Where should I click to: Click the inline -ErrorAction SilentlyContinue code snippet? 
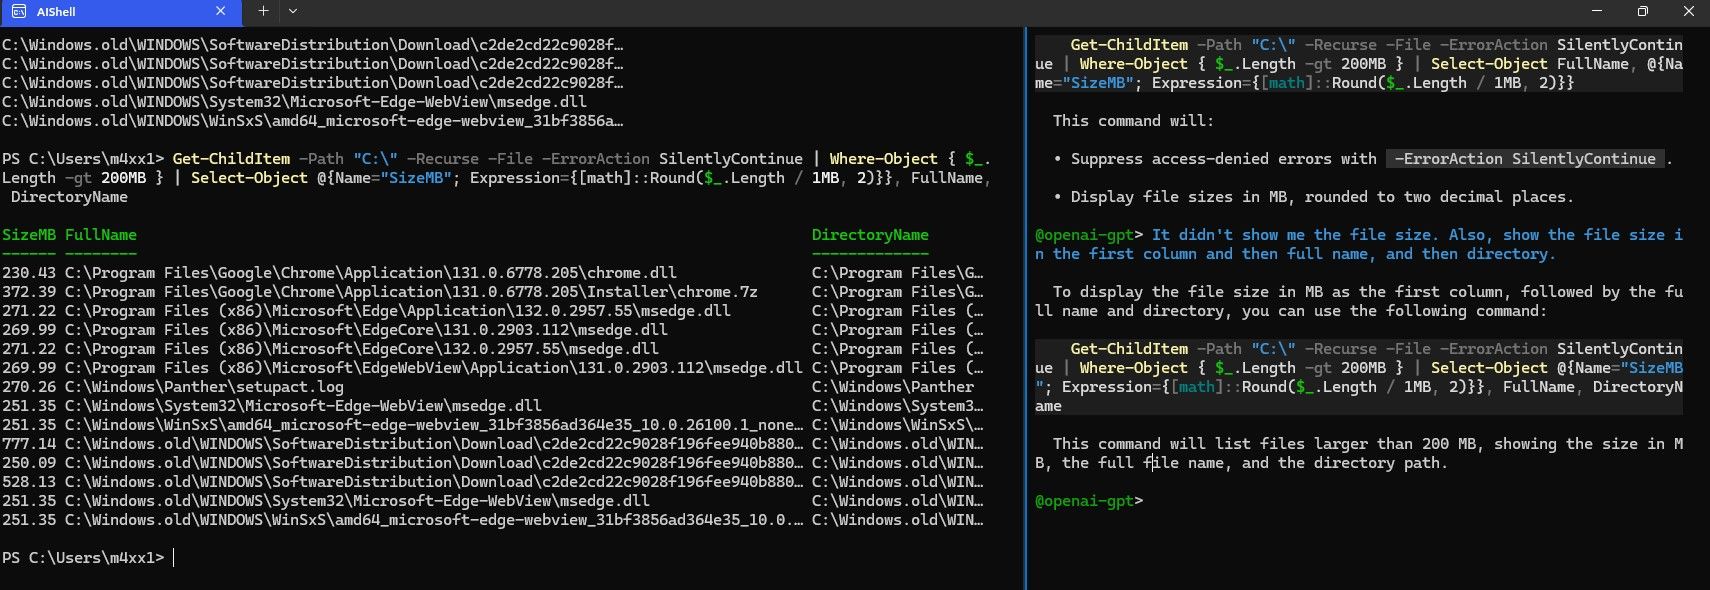[x=1524, y=159]
